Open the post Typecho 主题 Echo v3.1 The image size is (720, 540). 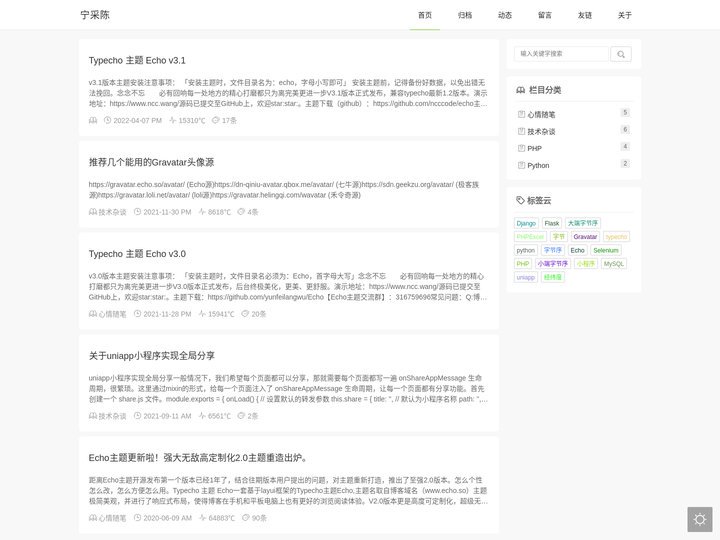(137, 61)
